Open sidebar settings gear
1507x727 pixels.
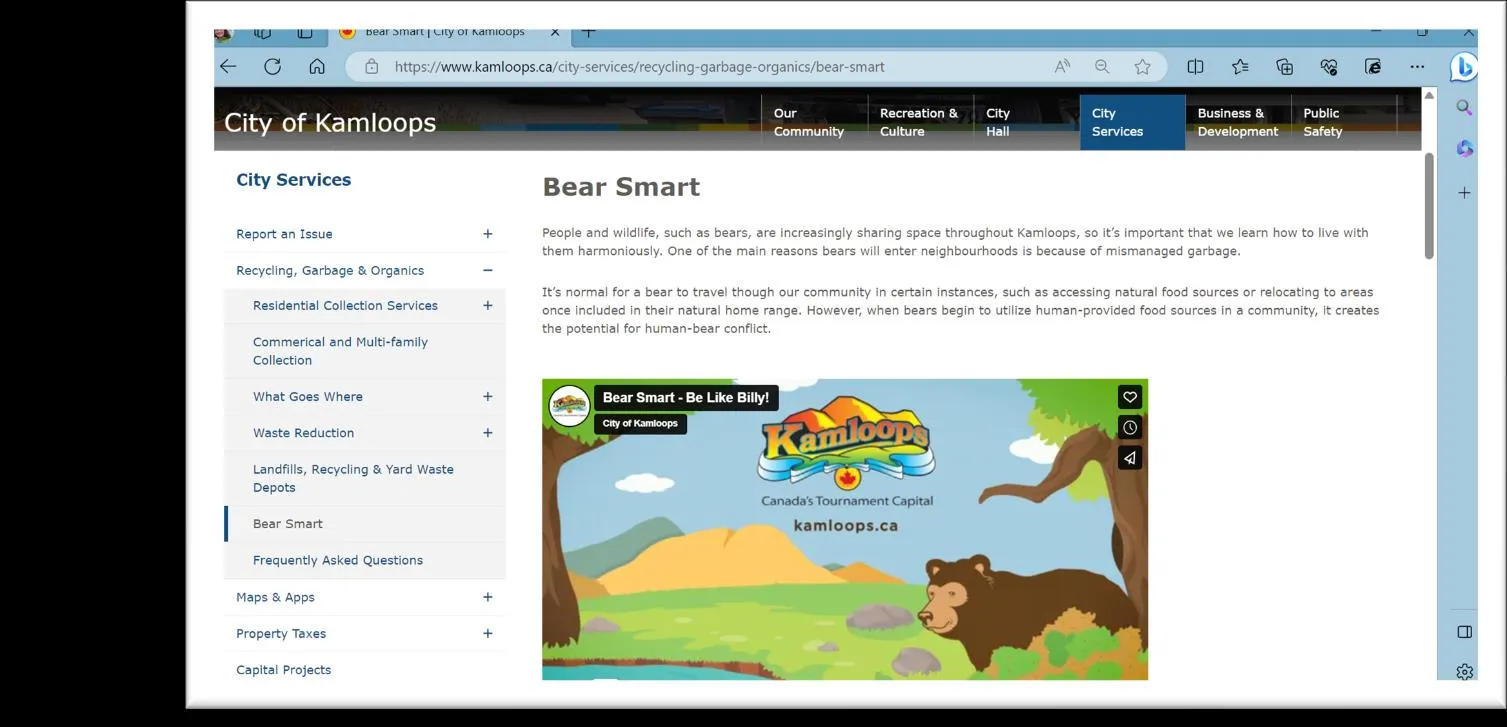click(x=1464, y=672)
